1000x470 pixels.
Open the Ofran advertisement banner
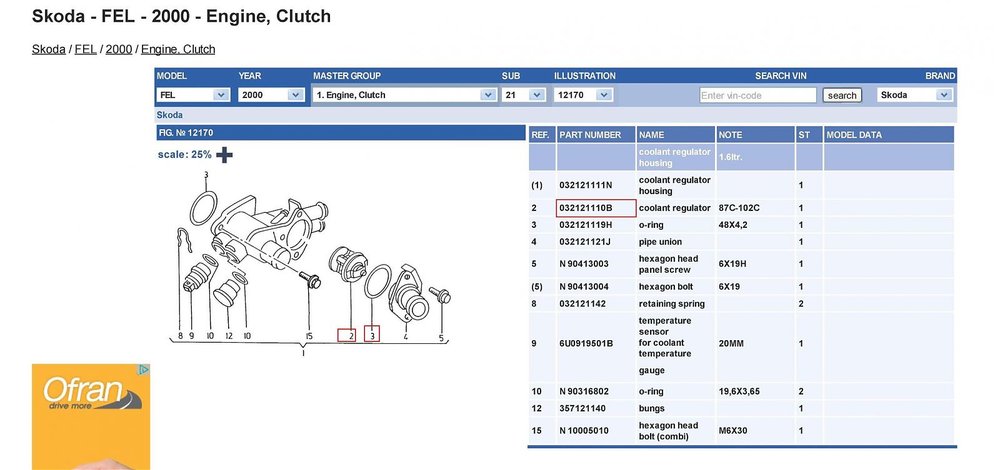(x=91, y=416)
